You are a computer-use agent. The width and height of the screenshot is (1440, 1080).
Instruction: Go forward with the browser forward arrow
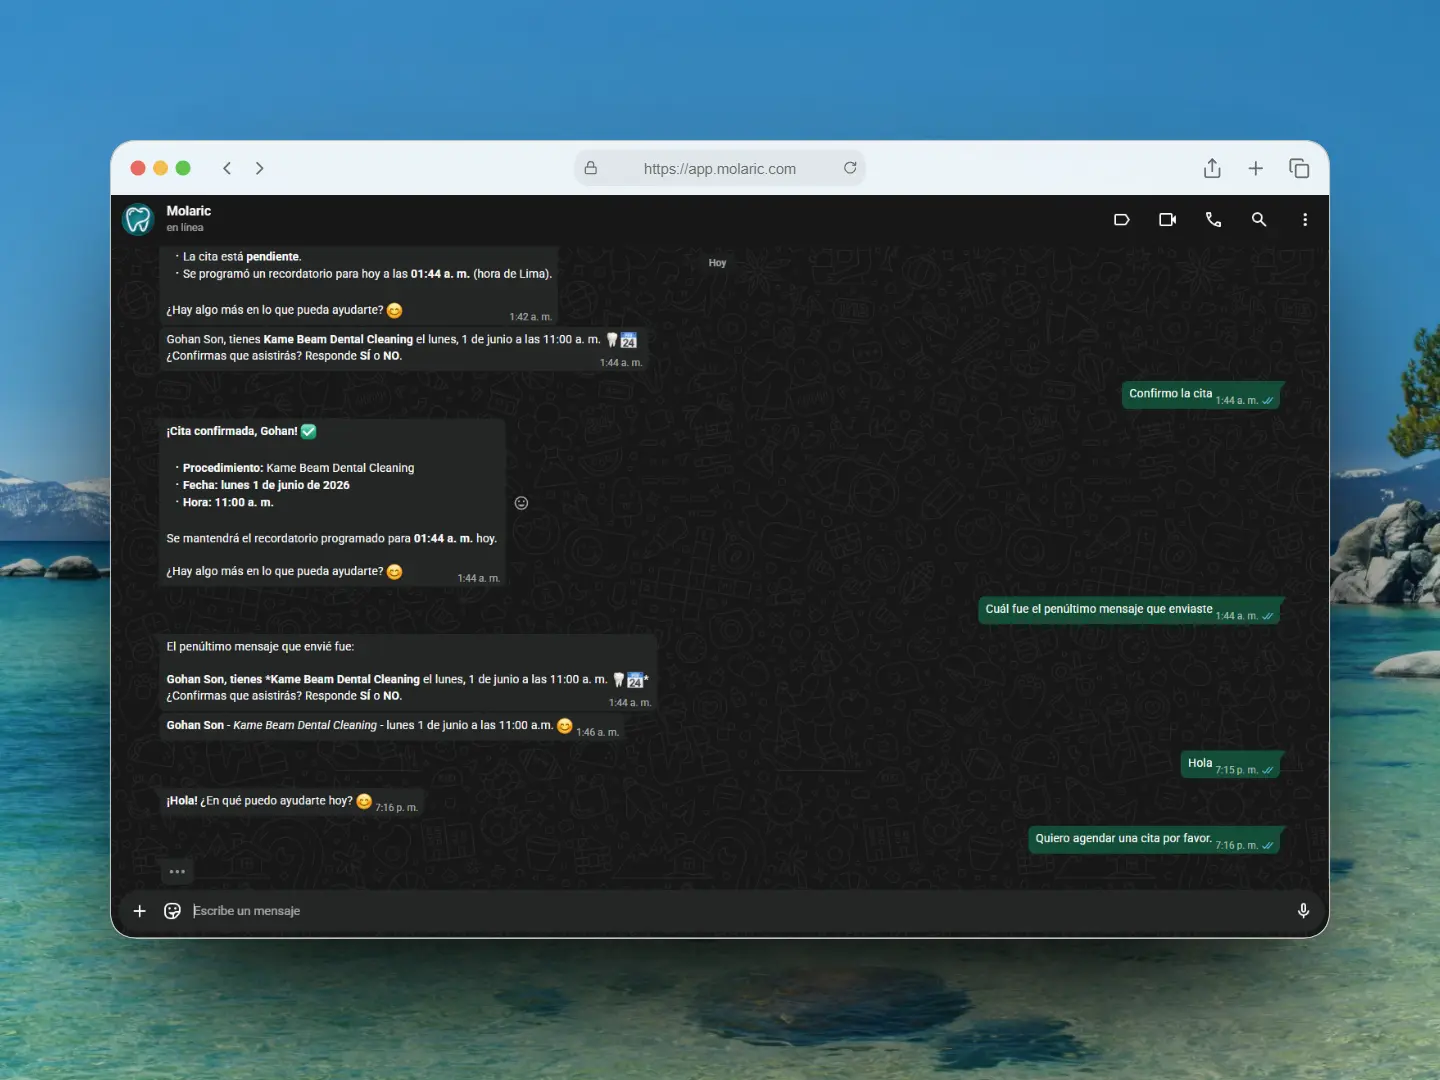[x=260, y=168]
